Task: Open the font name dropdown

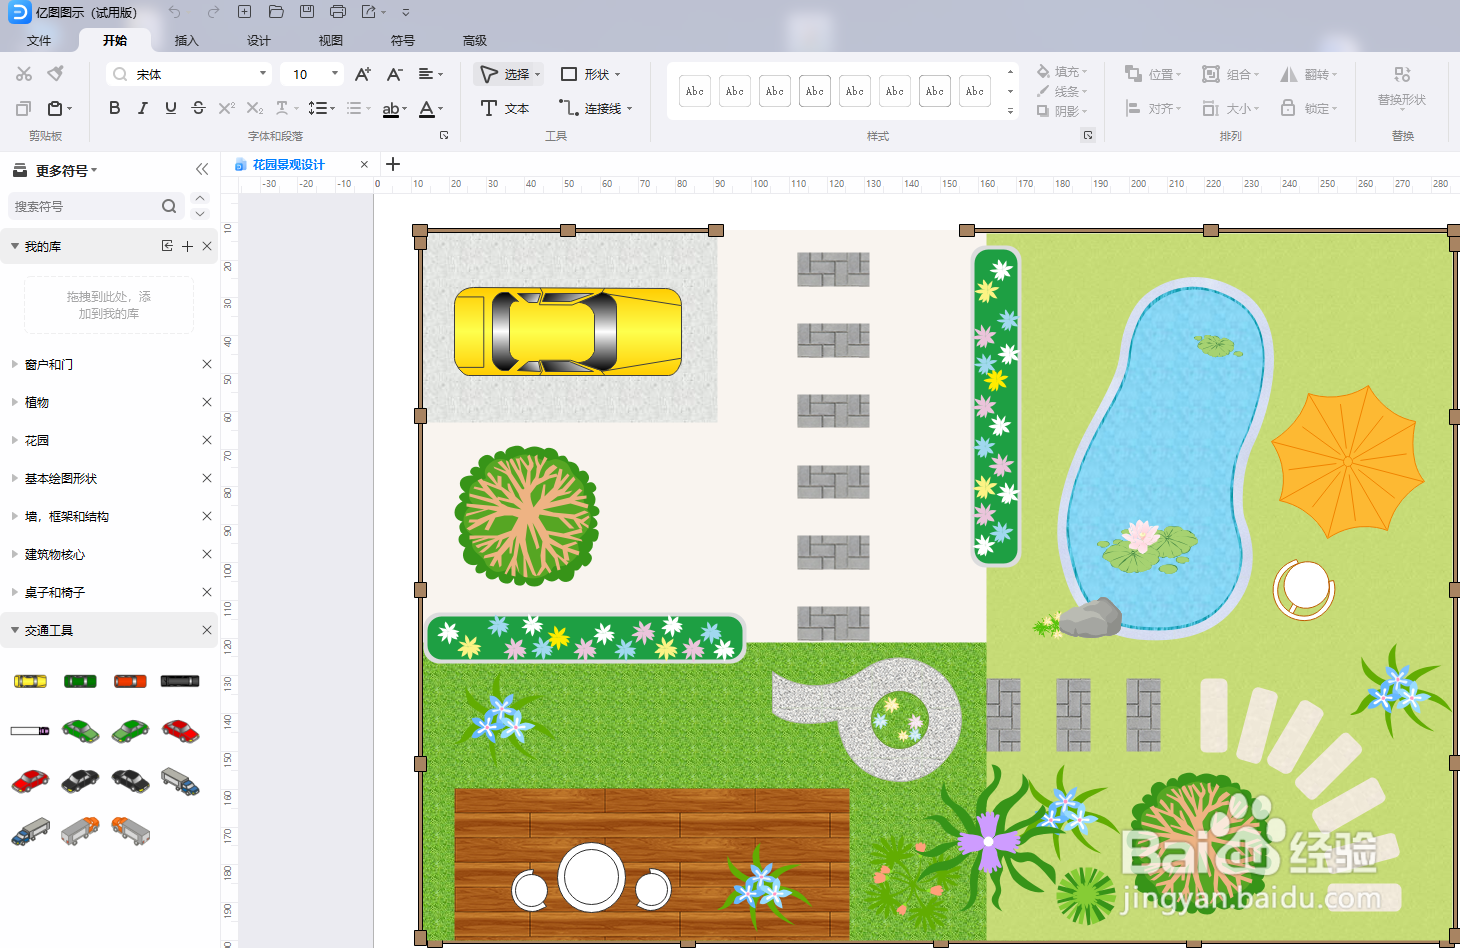Action: click(x=263, y=74)
